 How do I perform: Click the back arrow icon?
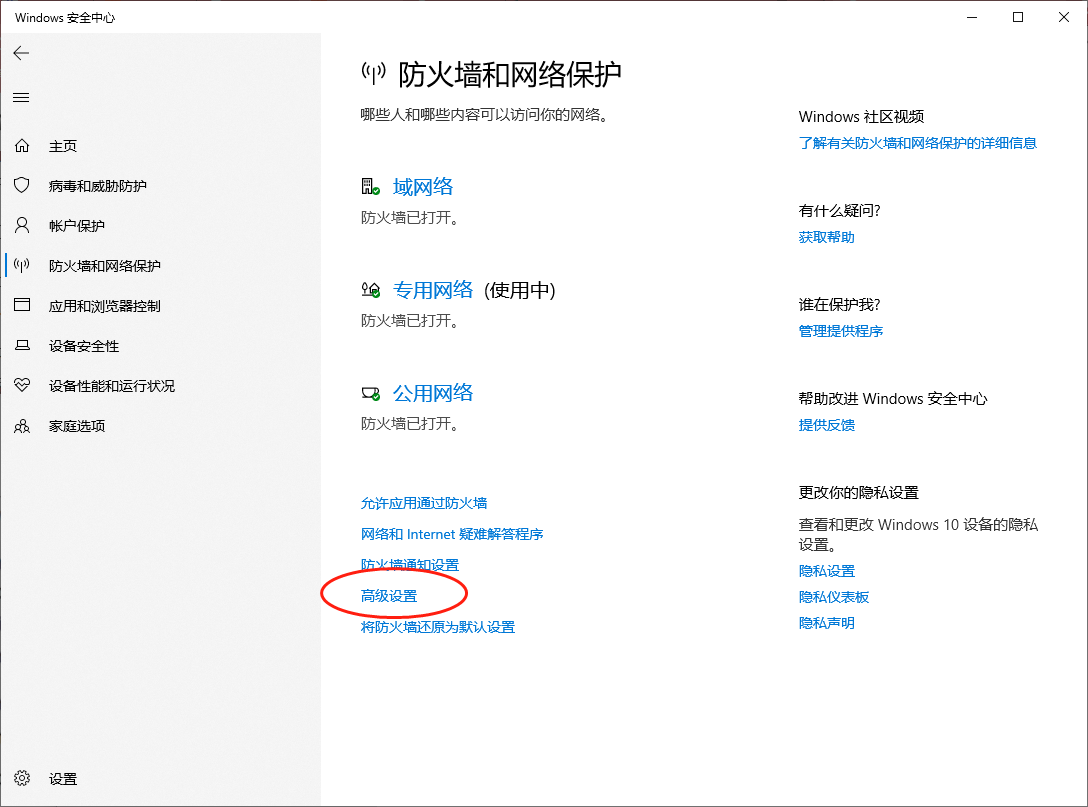[21, 53]
